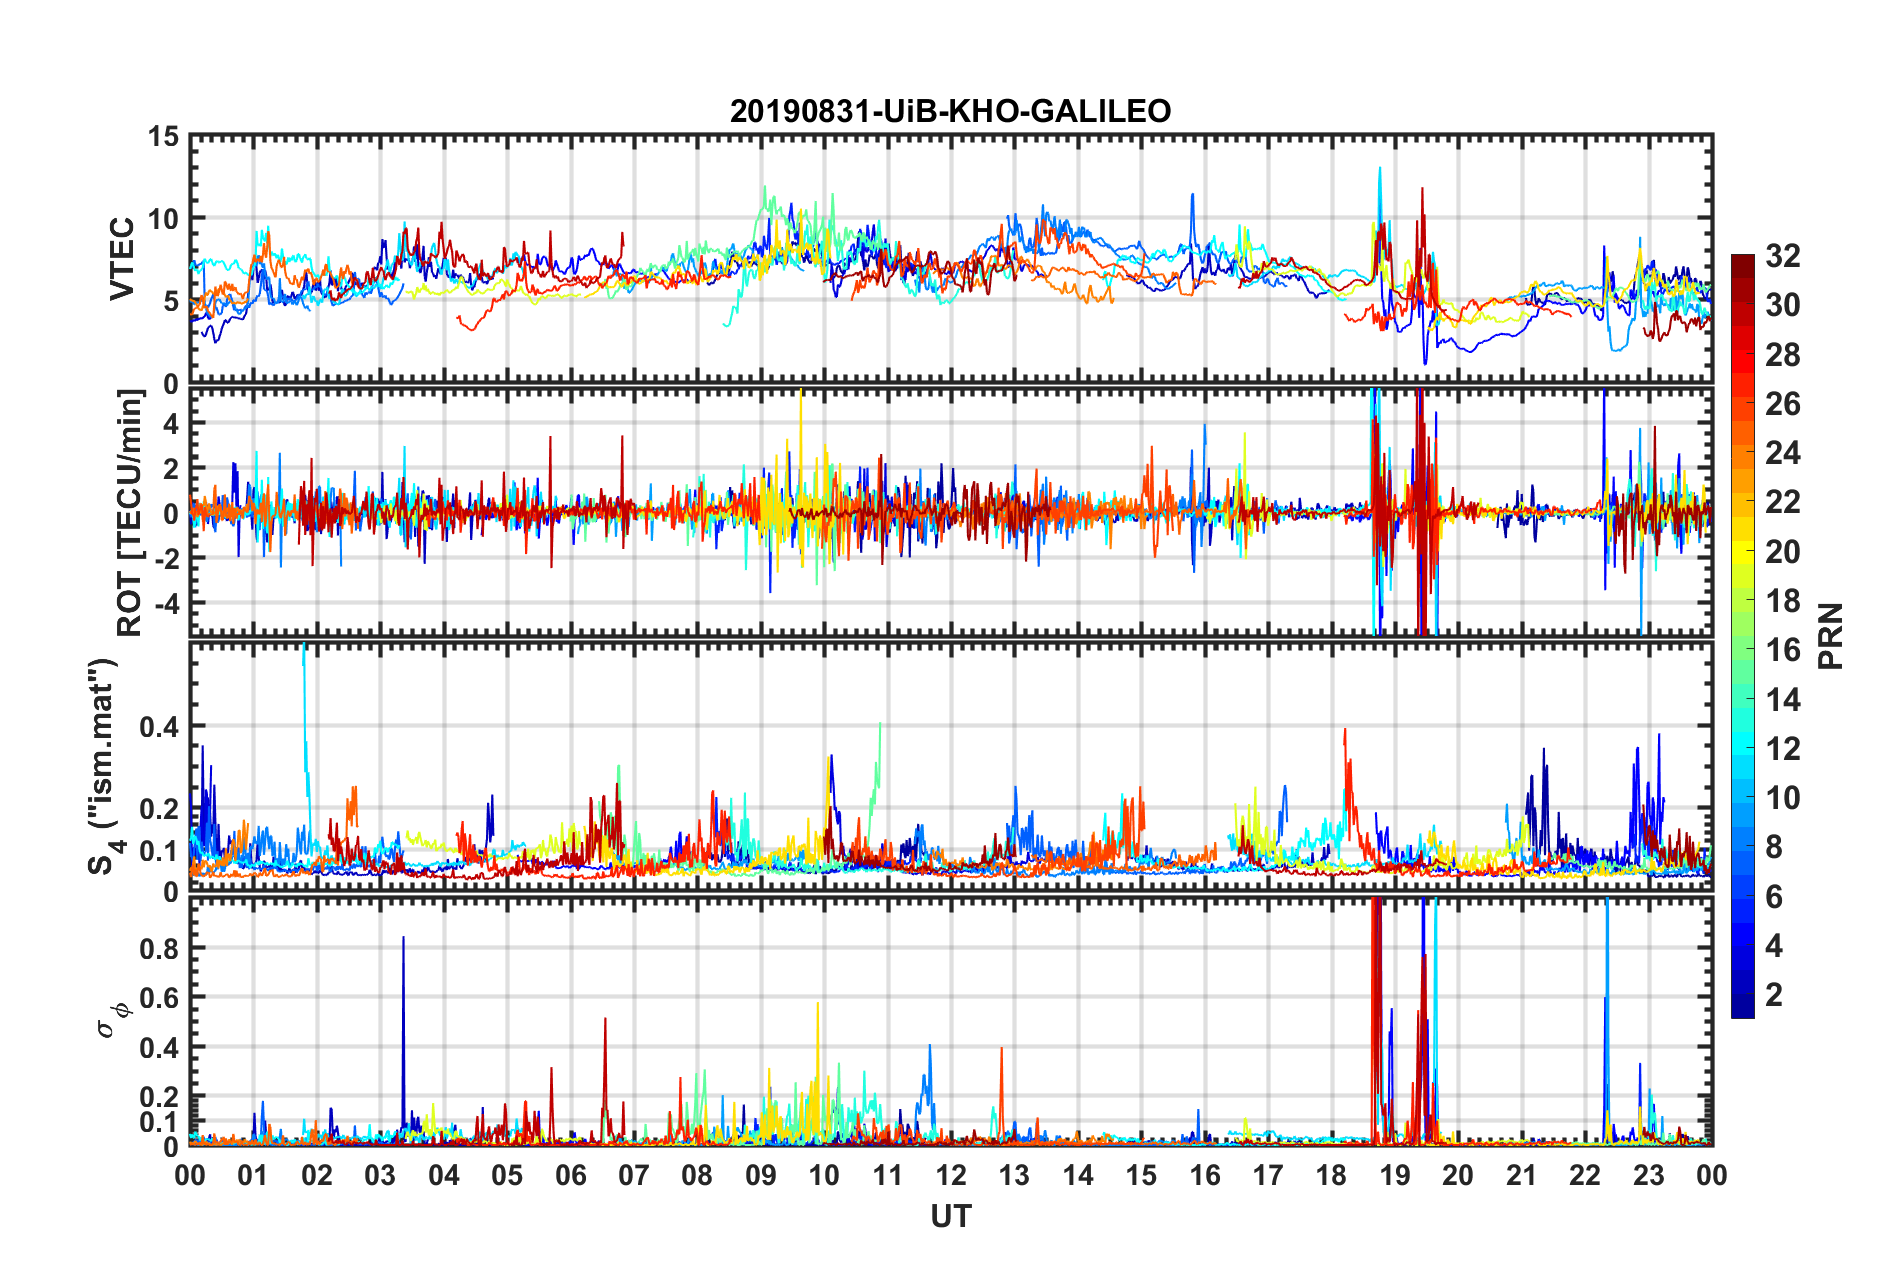
Task: Click the 09 hour tick on UT axis
Action: [x=761, y=1175]
